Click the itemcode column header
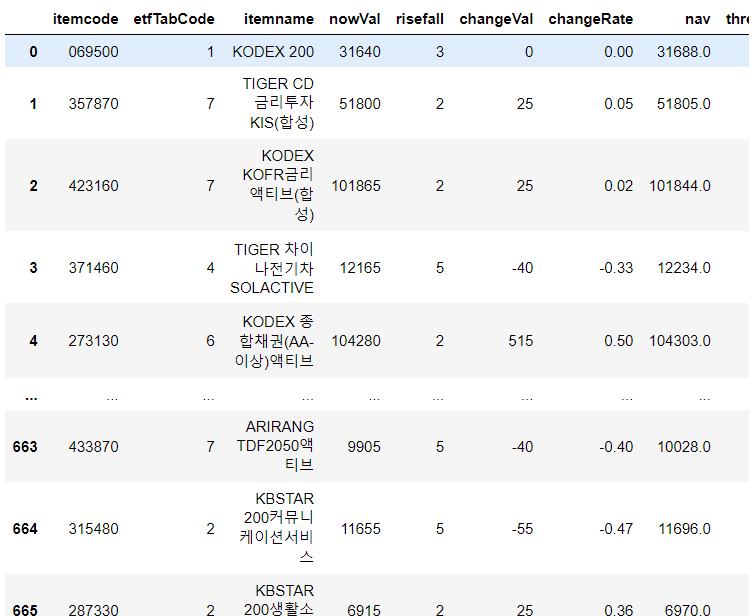Viewport: 755px width, 616px height. pos(85,19)
